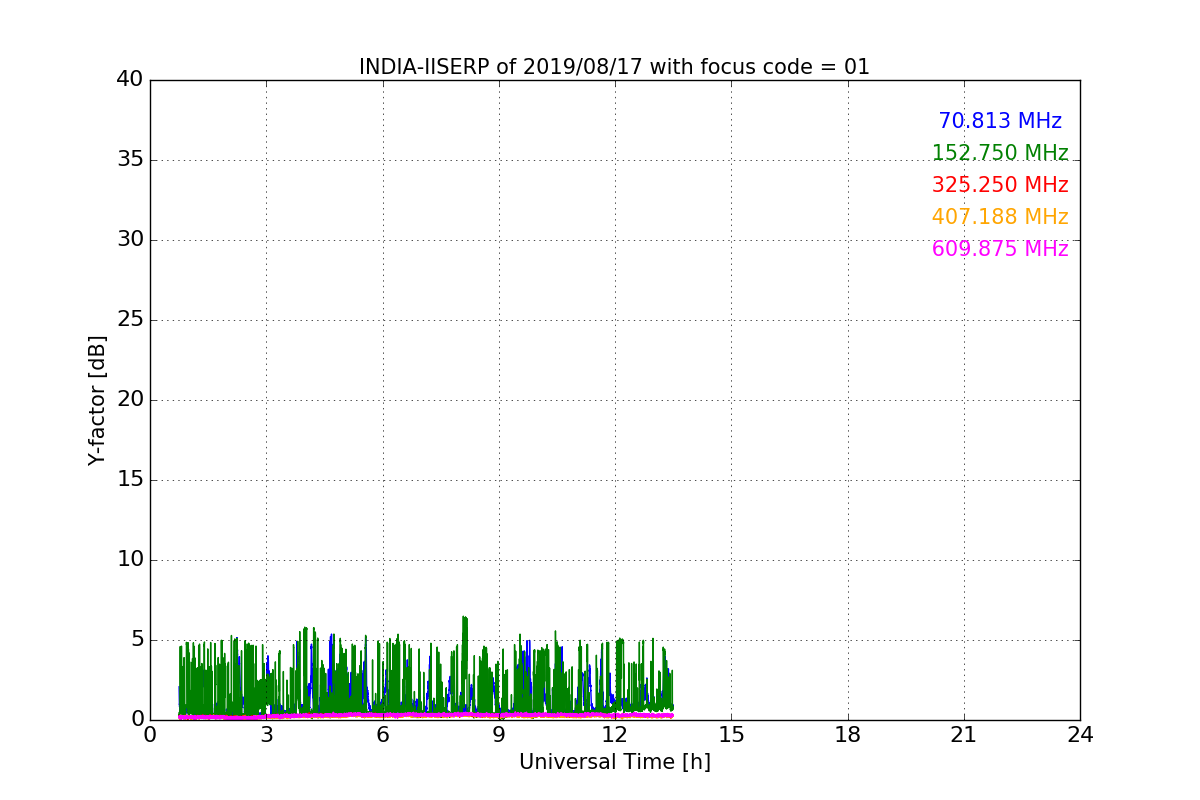Click the y-axis tick label 20
The width and height of the screenshot is (1200, 800).
tap(130, 400)
